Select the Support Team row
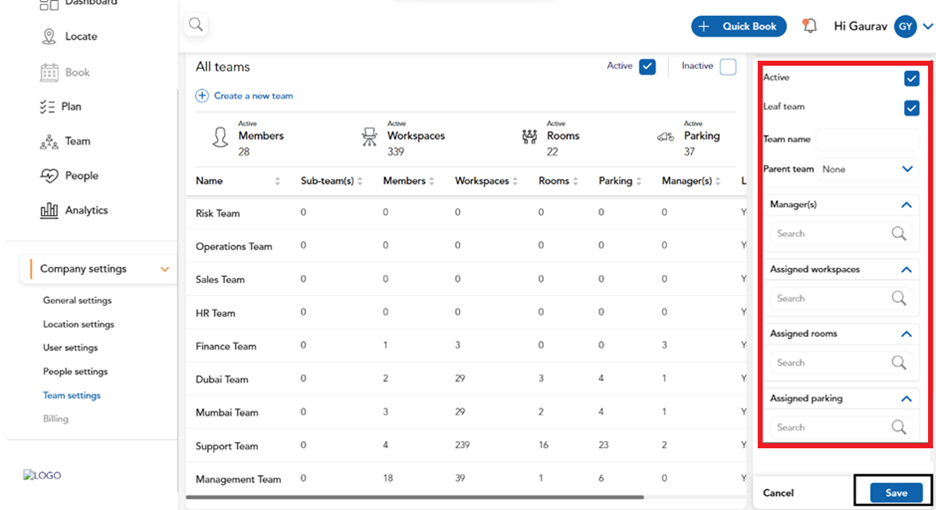This screenshot has width=936, height=510. (x=466, y=446)
